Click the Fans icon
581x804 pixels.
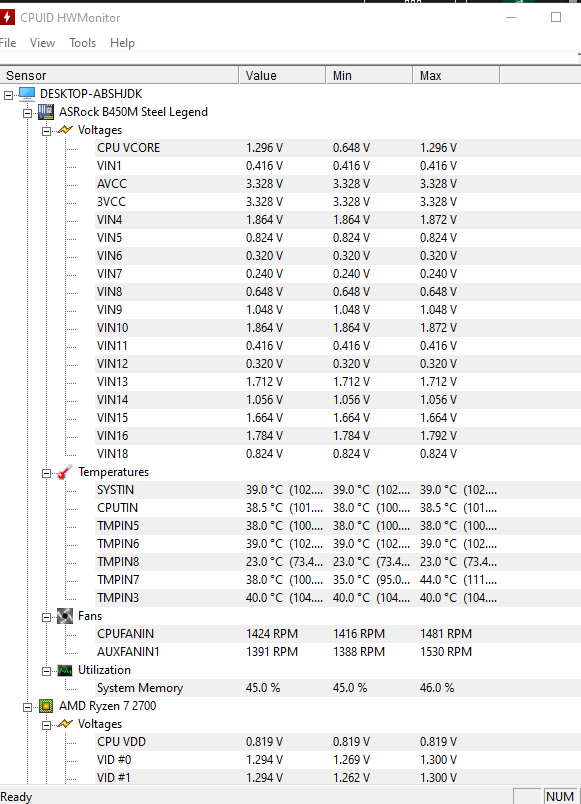point(65,616)
